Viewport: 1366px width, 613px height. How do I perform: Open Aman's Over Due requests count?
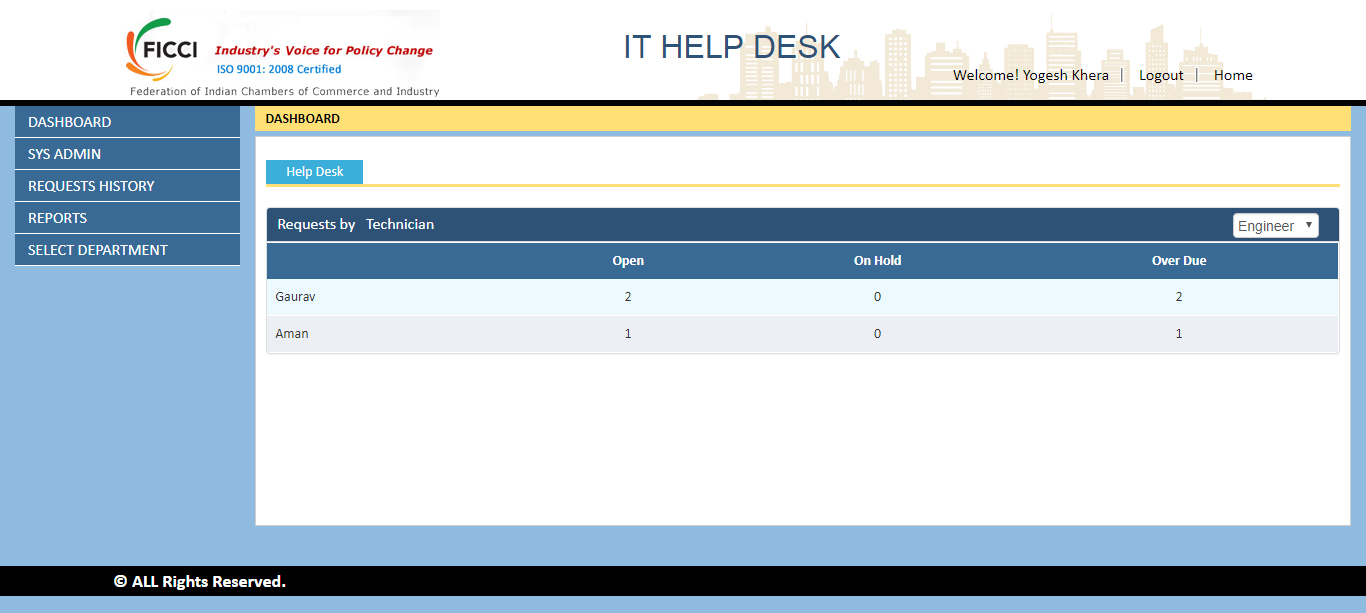click(x=1178, y=333)
